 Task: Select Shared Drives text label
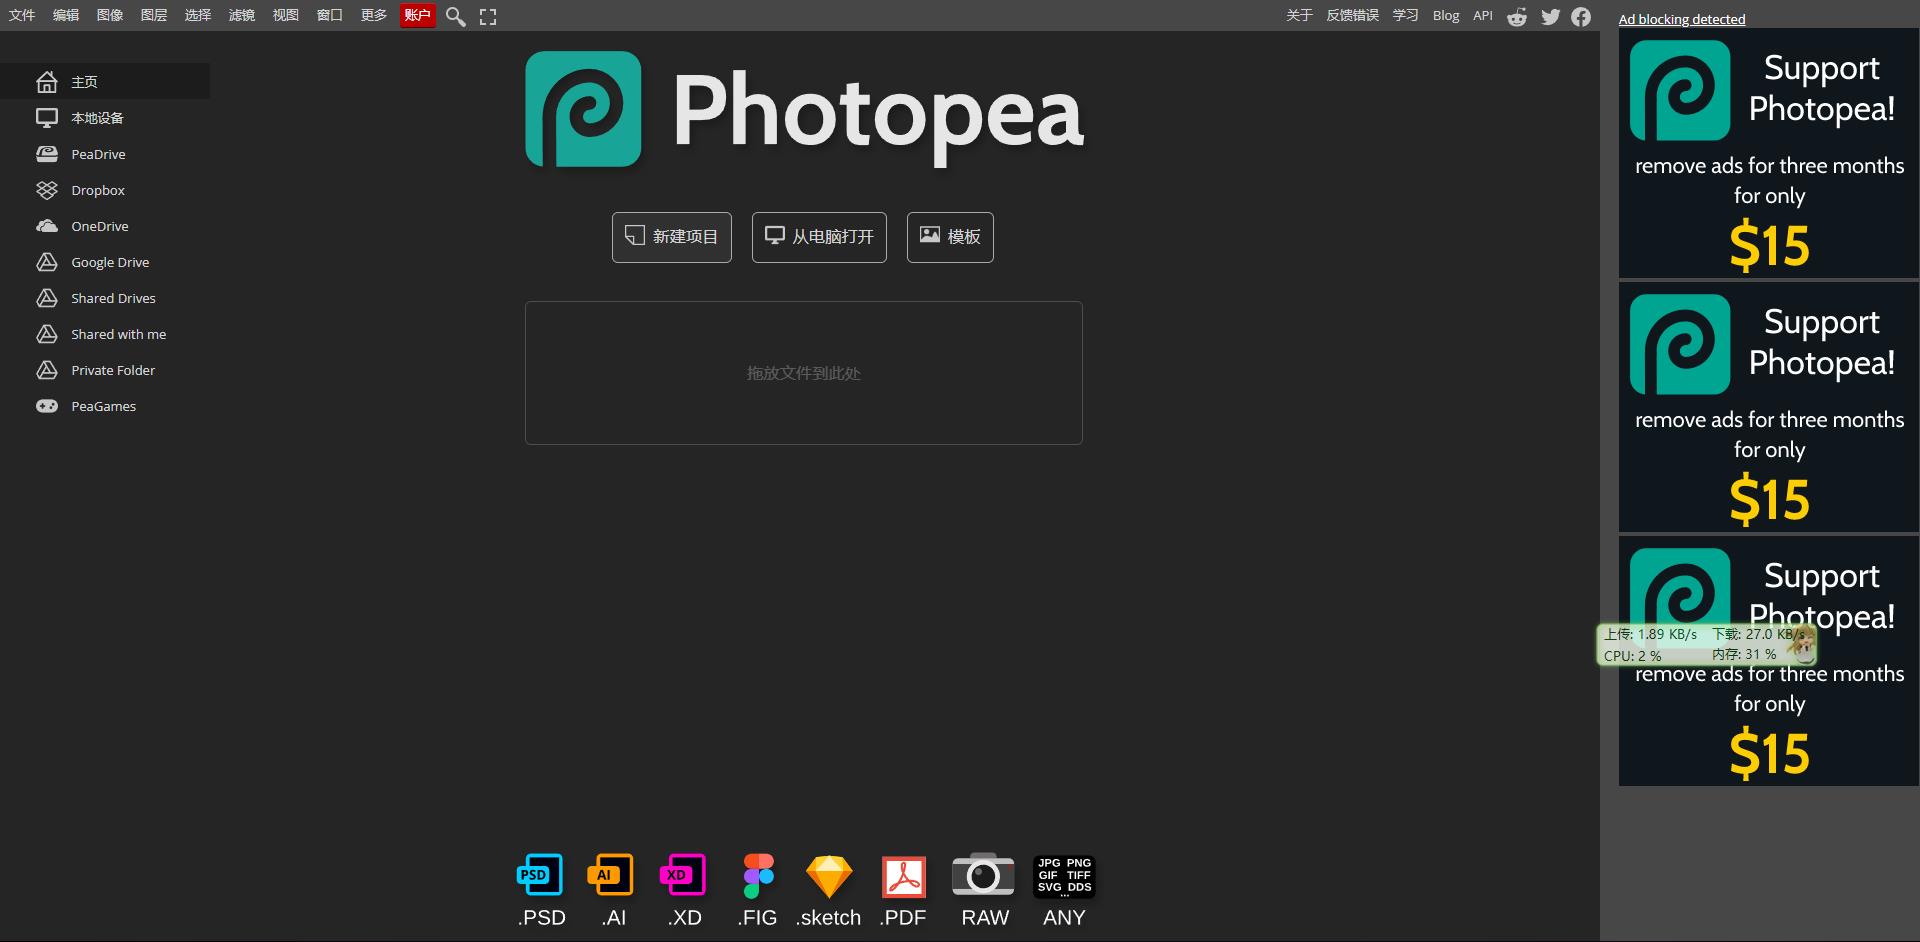113,298
